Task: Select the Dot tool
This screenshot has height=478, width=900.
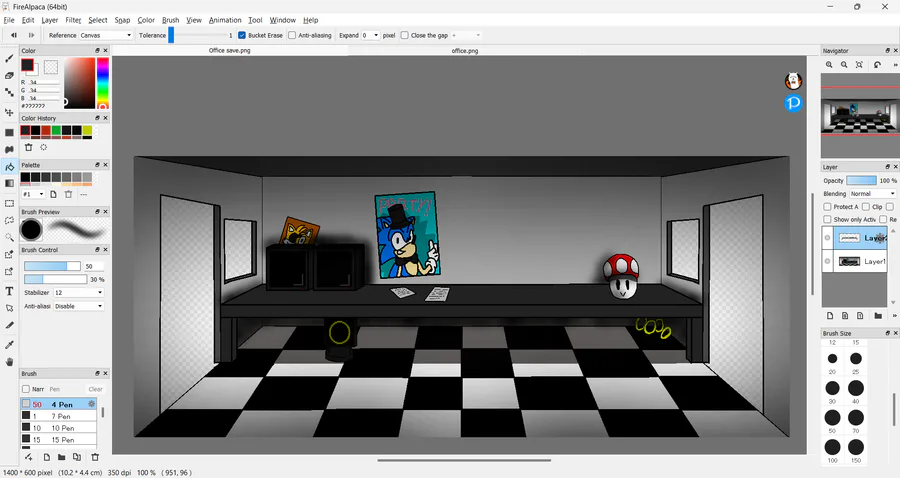Action: pos(9,92)
